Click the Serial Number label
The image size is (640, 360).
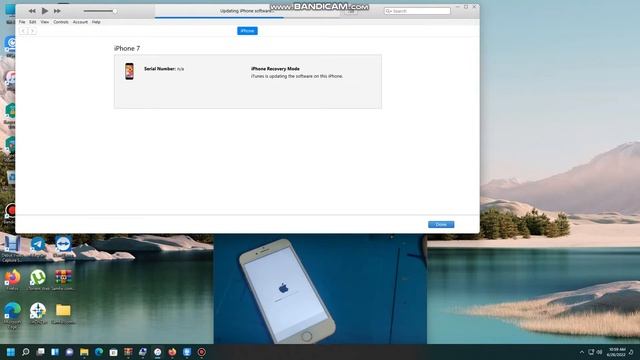point(160,69)
